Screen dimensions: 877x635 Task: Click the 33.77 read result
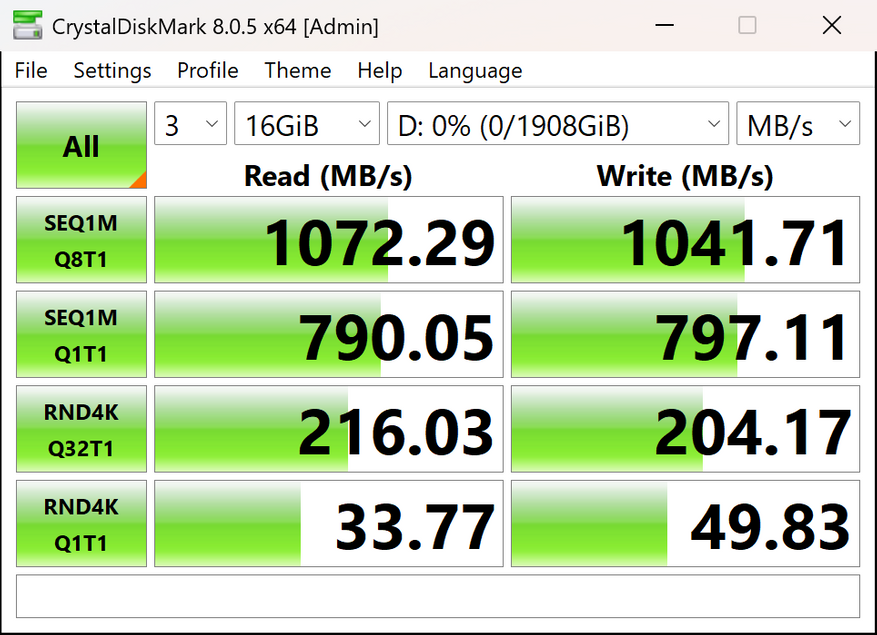coord(329,523)
